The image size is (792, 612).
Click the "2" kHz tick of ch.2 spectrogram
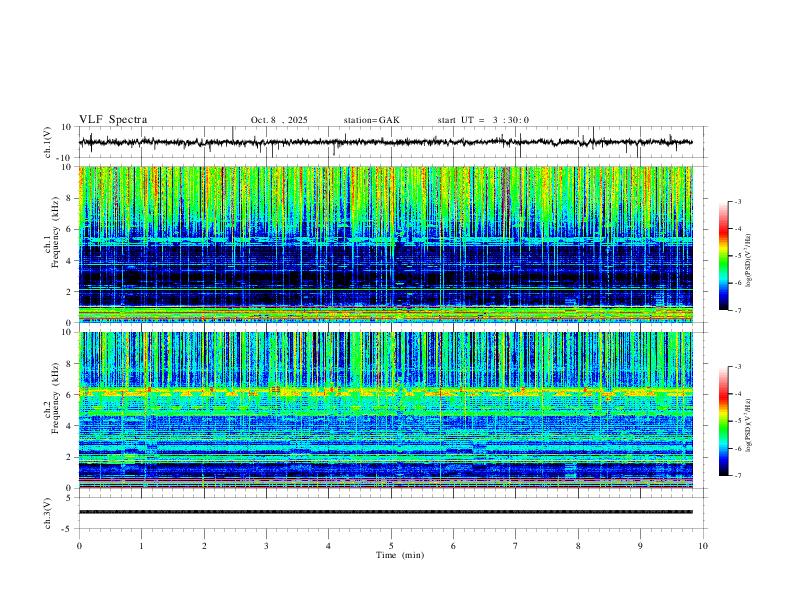point(70,457)
